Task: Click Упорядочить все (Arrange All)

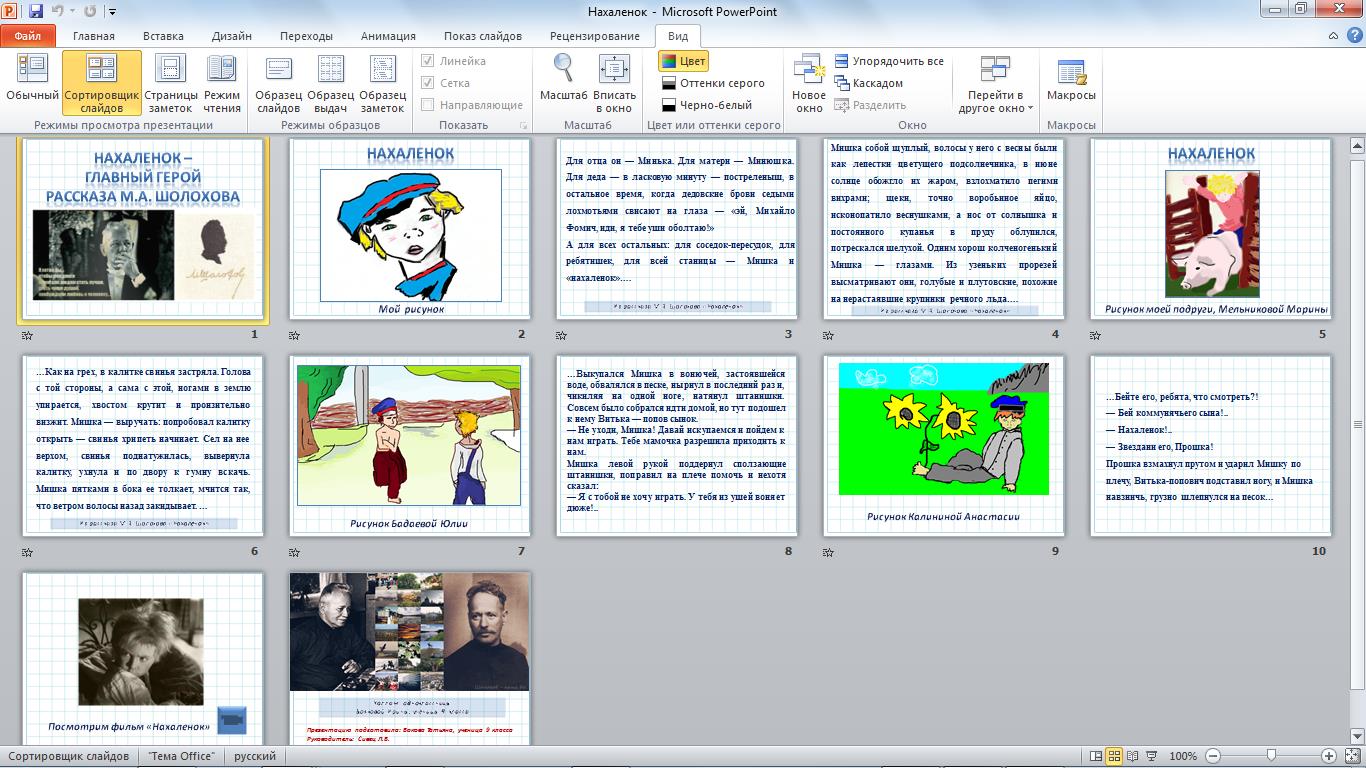Action: coord(888,61)
